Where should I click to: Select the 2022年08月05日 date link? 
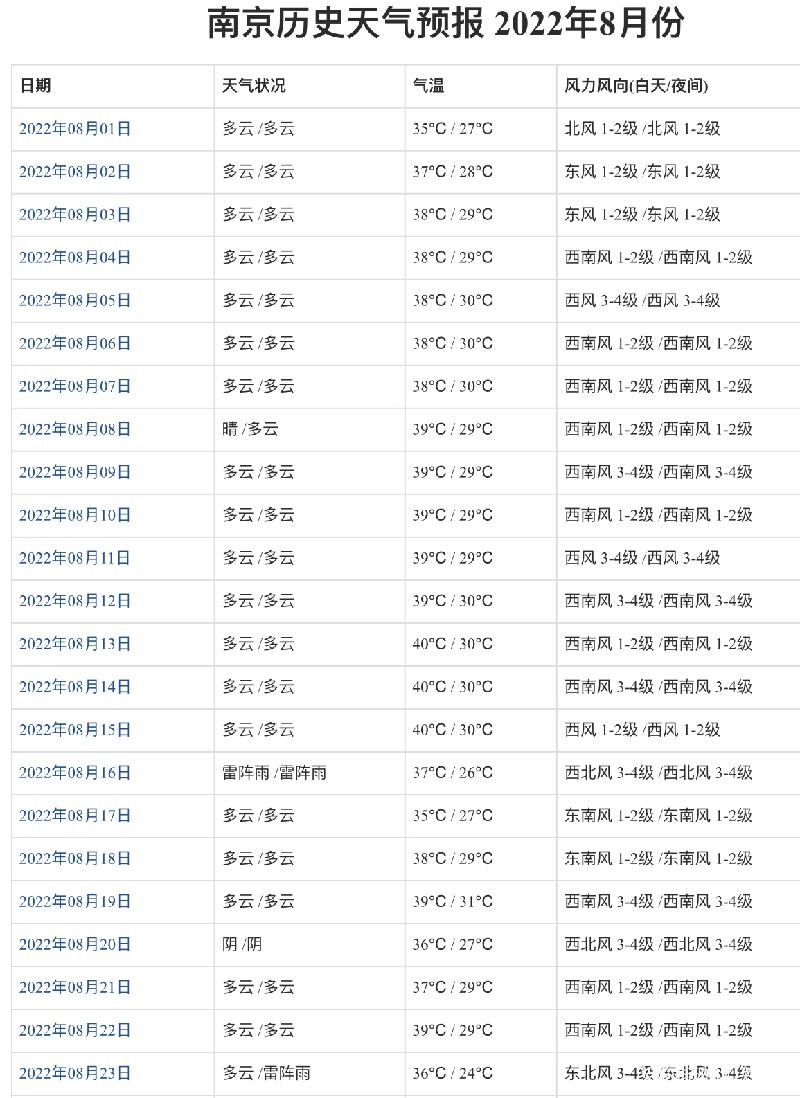75,300
